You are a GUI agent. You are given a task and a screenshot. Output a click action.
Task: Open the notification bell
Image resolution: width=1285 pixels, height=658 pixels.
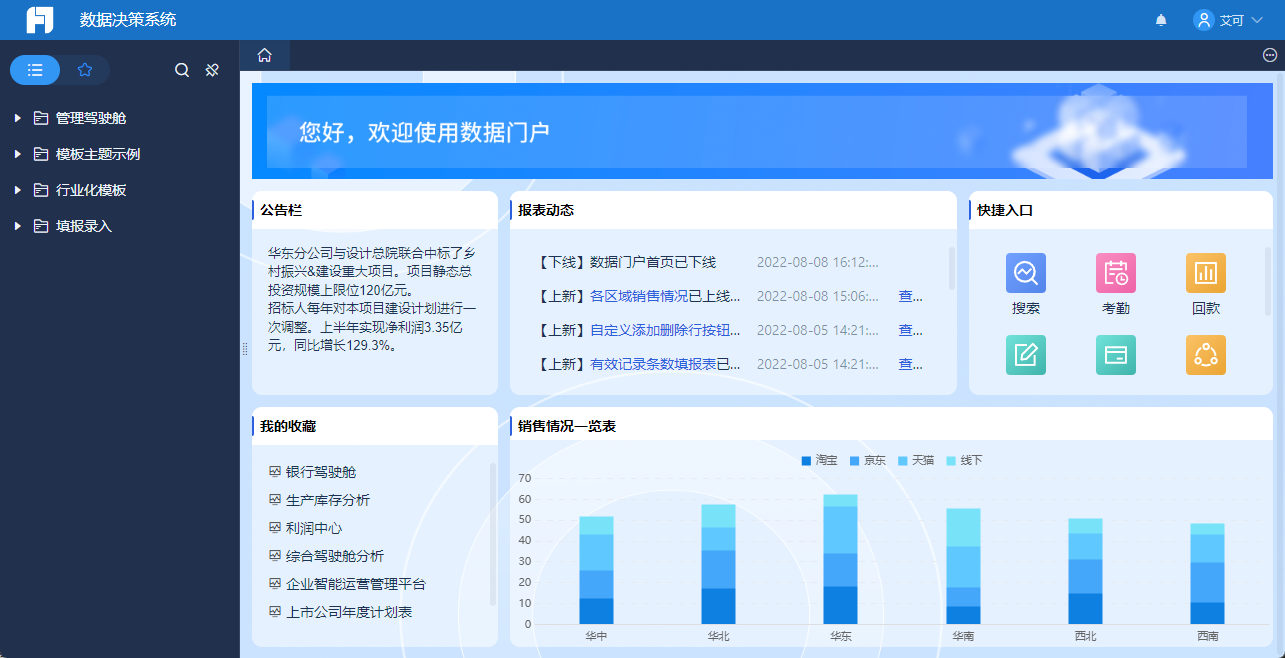1161,20
